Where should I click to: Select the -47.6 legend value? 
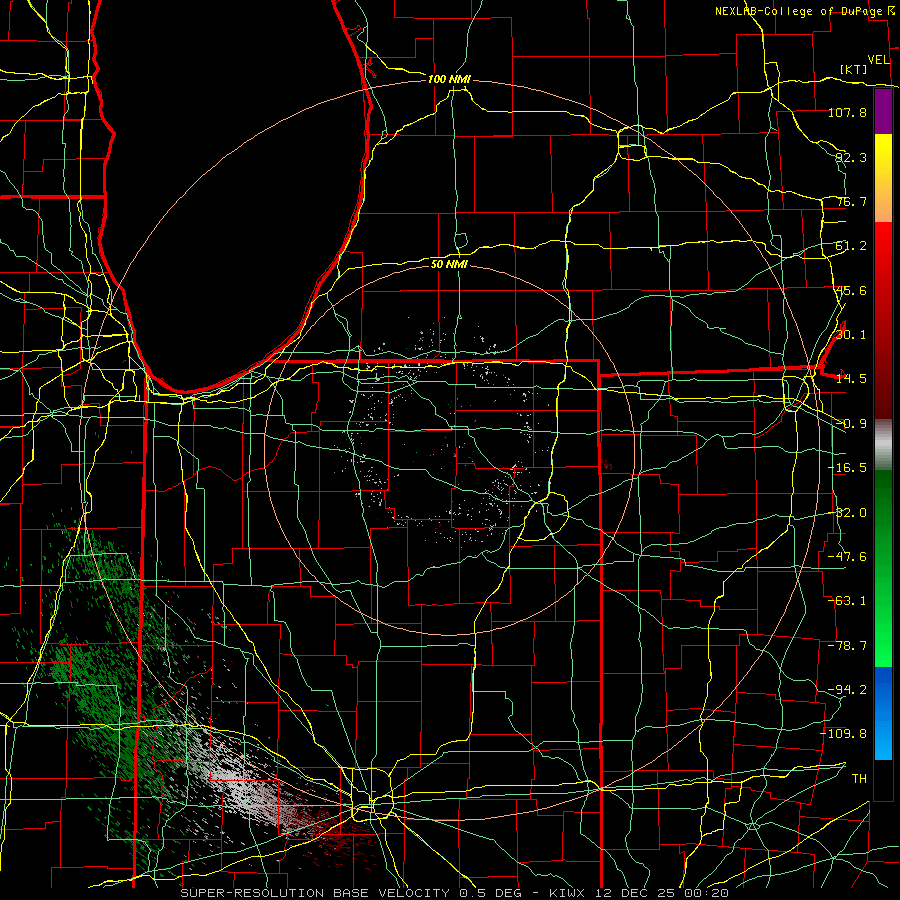847,557
